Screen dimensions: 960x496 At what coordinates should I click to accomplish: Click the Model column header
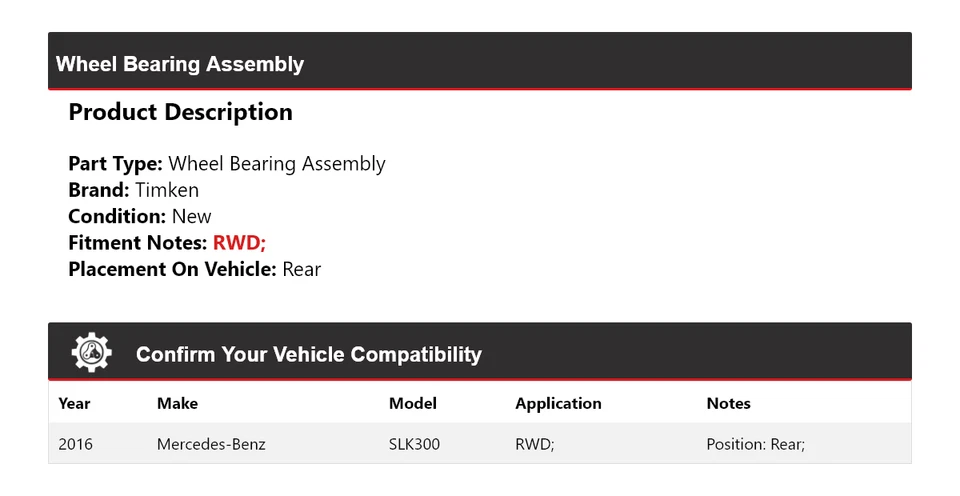point(413,404)
